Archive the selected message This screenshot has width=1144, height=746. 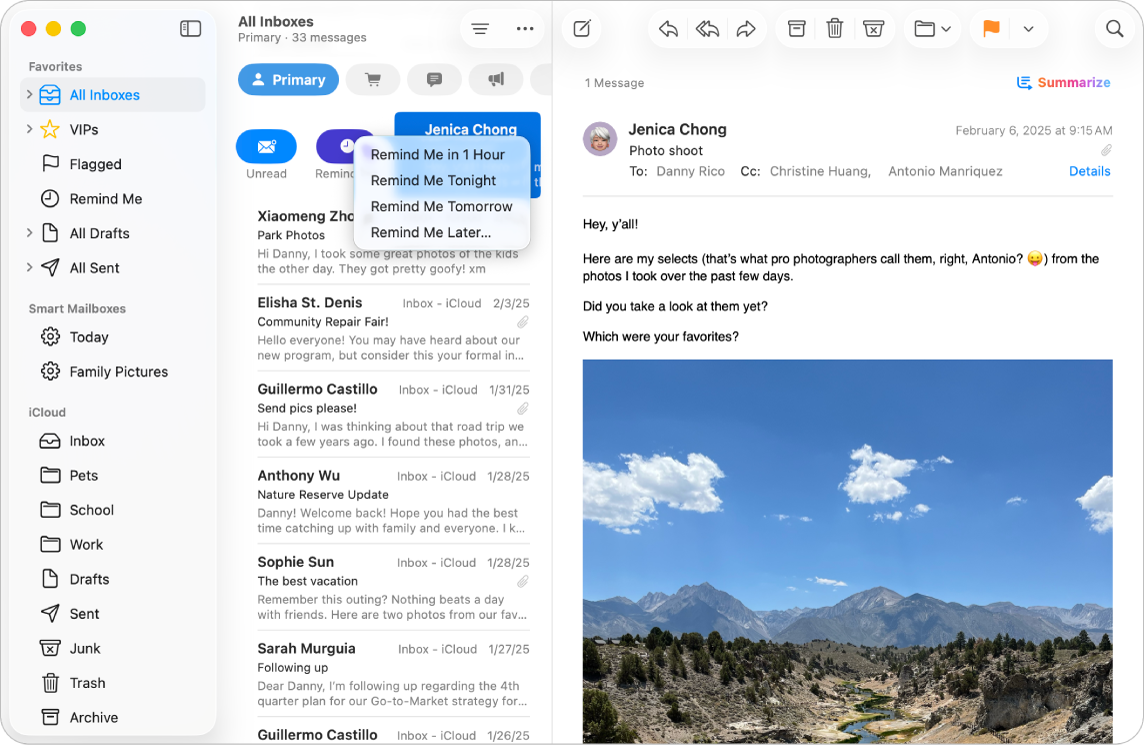(796, 28)
